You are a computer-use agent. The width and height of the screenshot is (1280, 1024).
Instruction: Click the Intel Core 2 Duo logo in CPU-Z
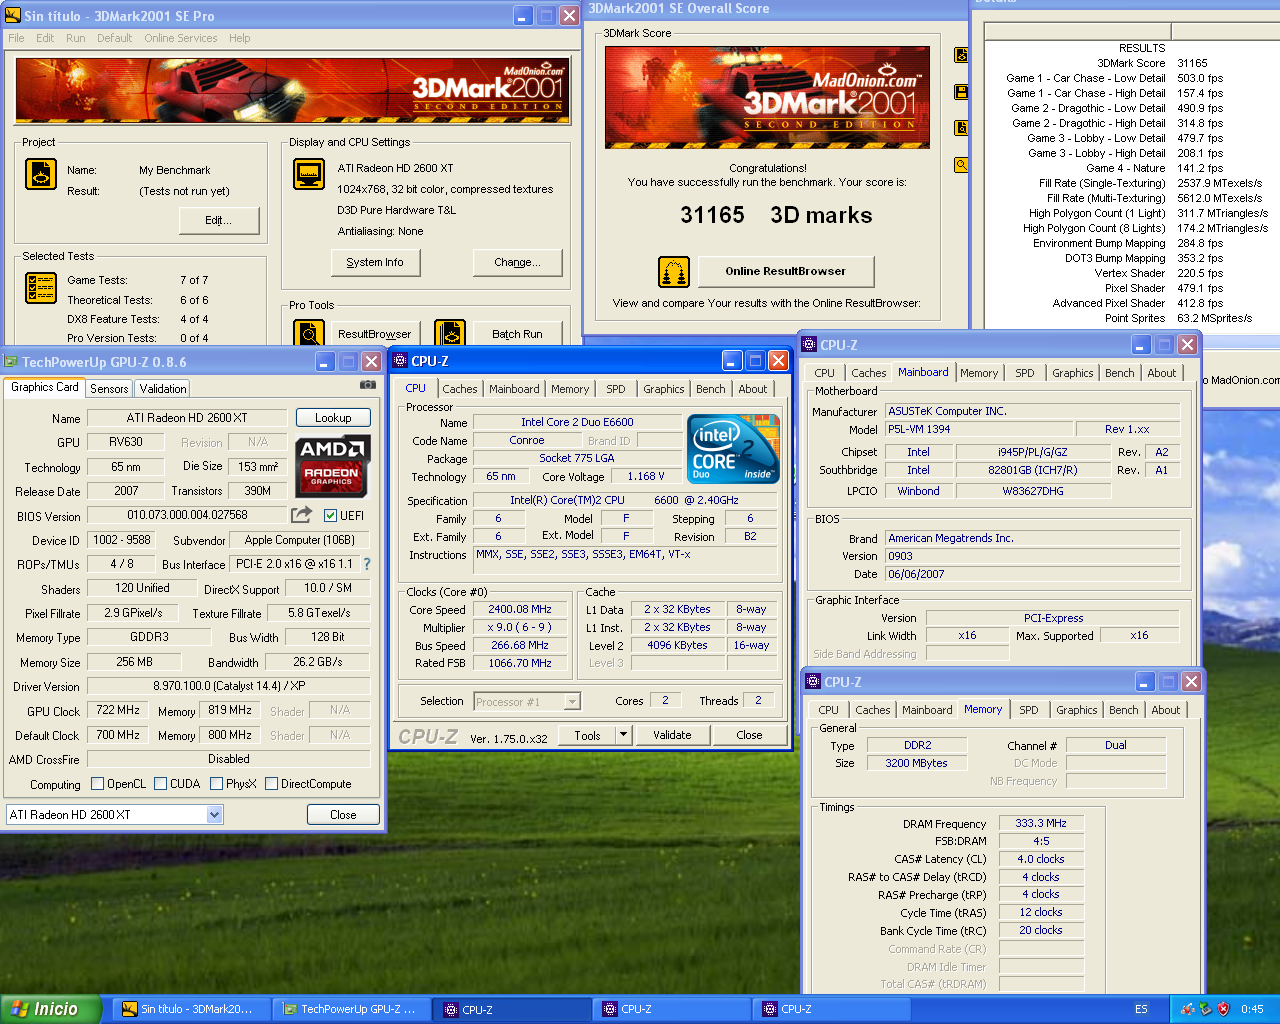pyautogui.click(x=734, y=449)
